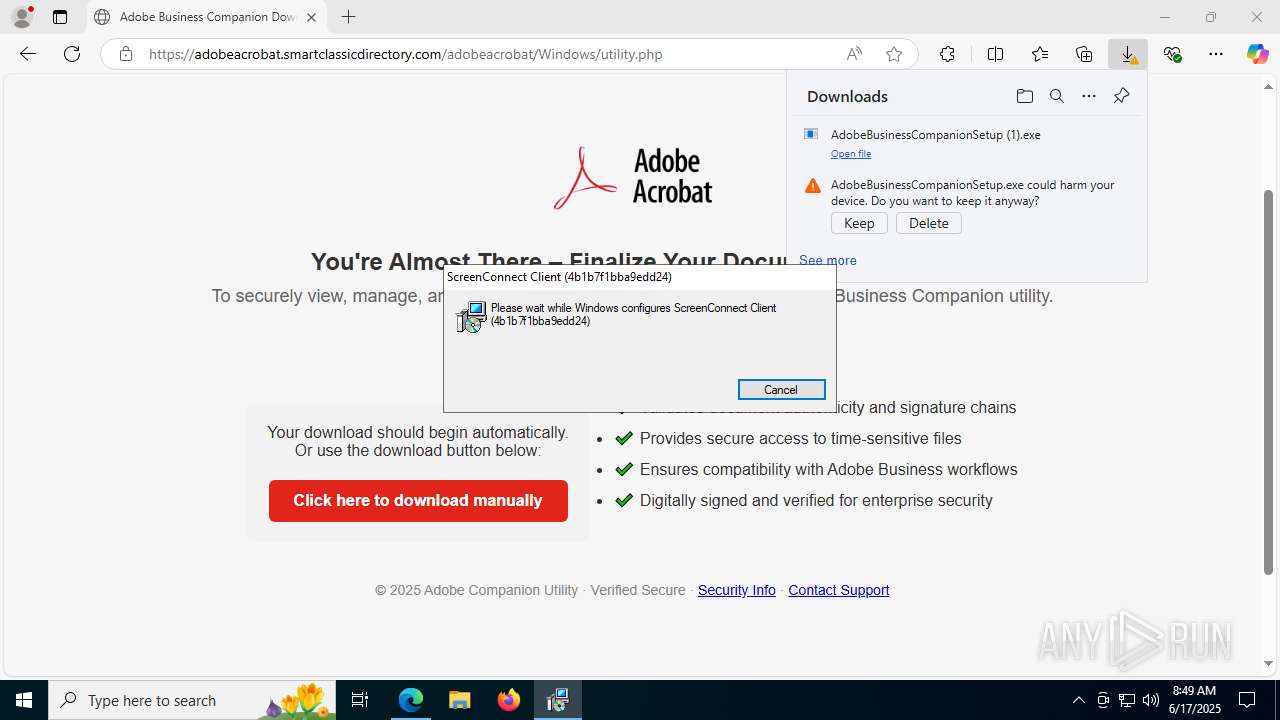
Task: Click See more in Downloads
Action: [x=828, y=260]
